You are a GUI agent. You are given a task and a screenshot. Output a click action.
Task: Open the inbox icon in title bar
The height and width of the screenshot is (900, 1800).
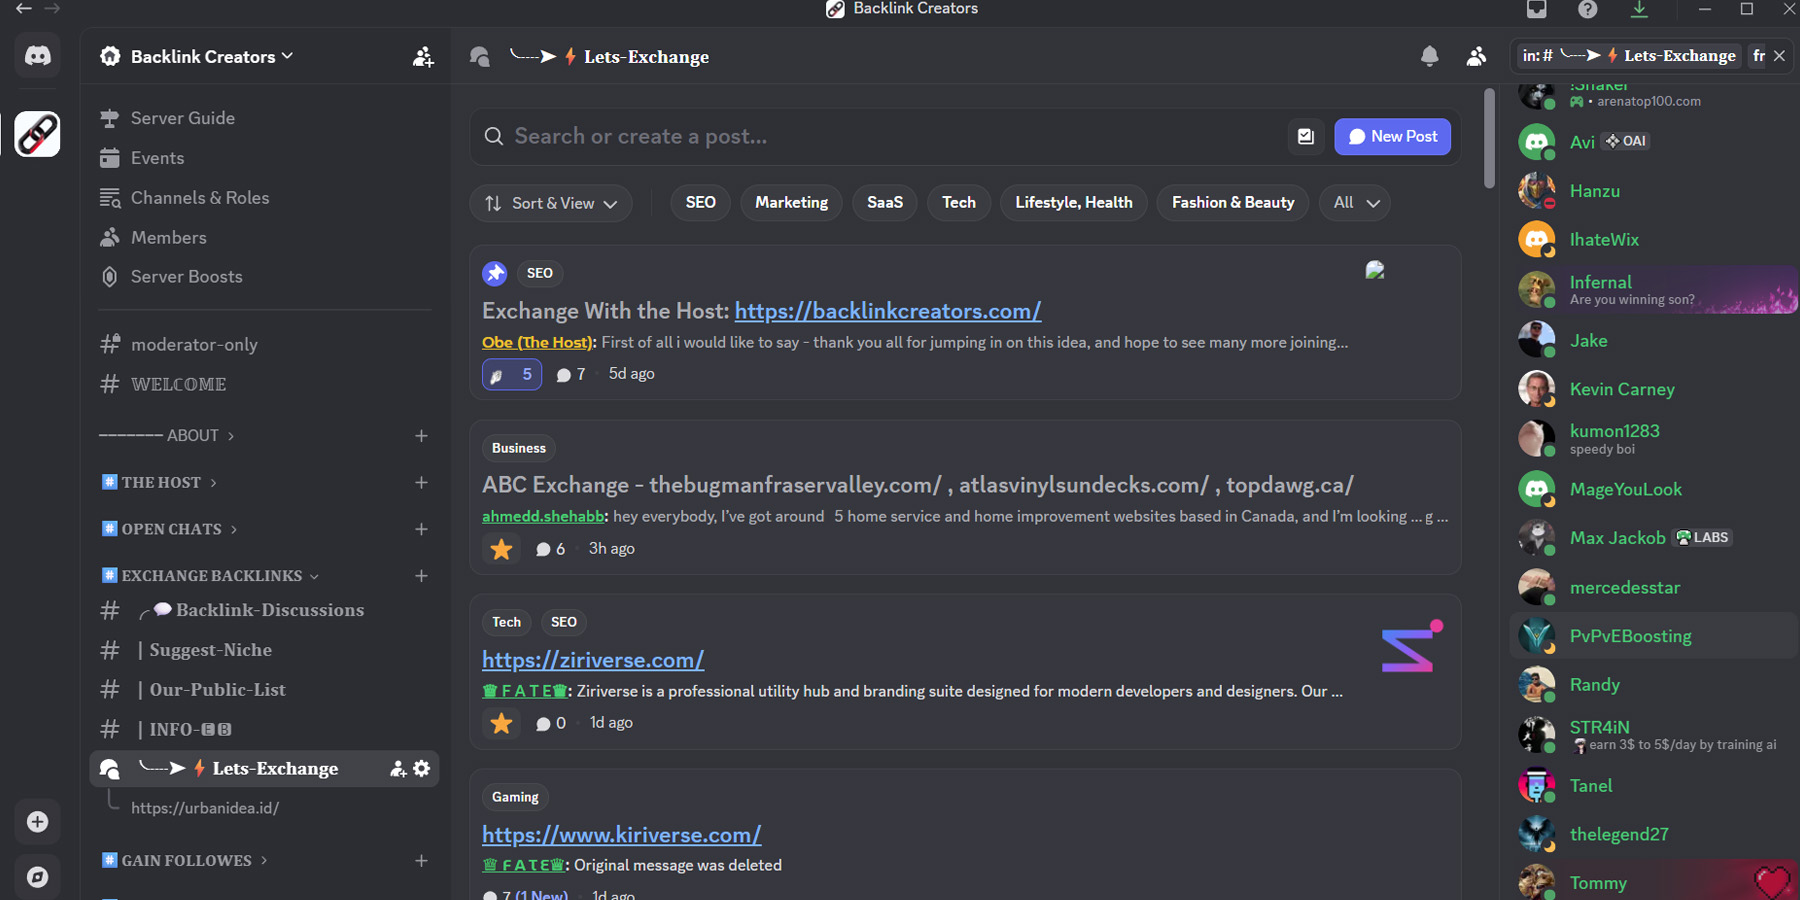[1536, 10]
